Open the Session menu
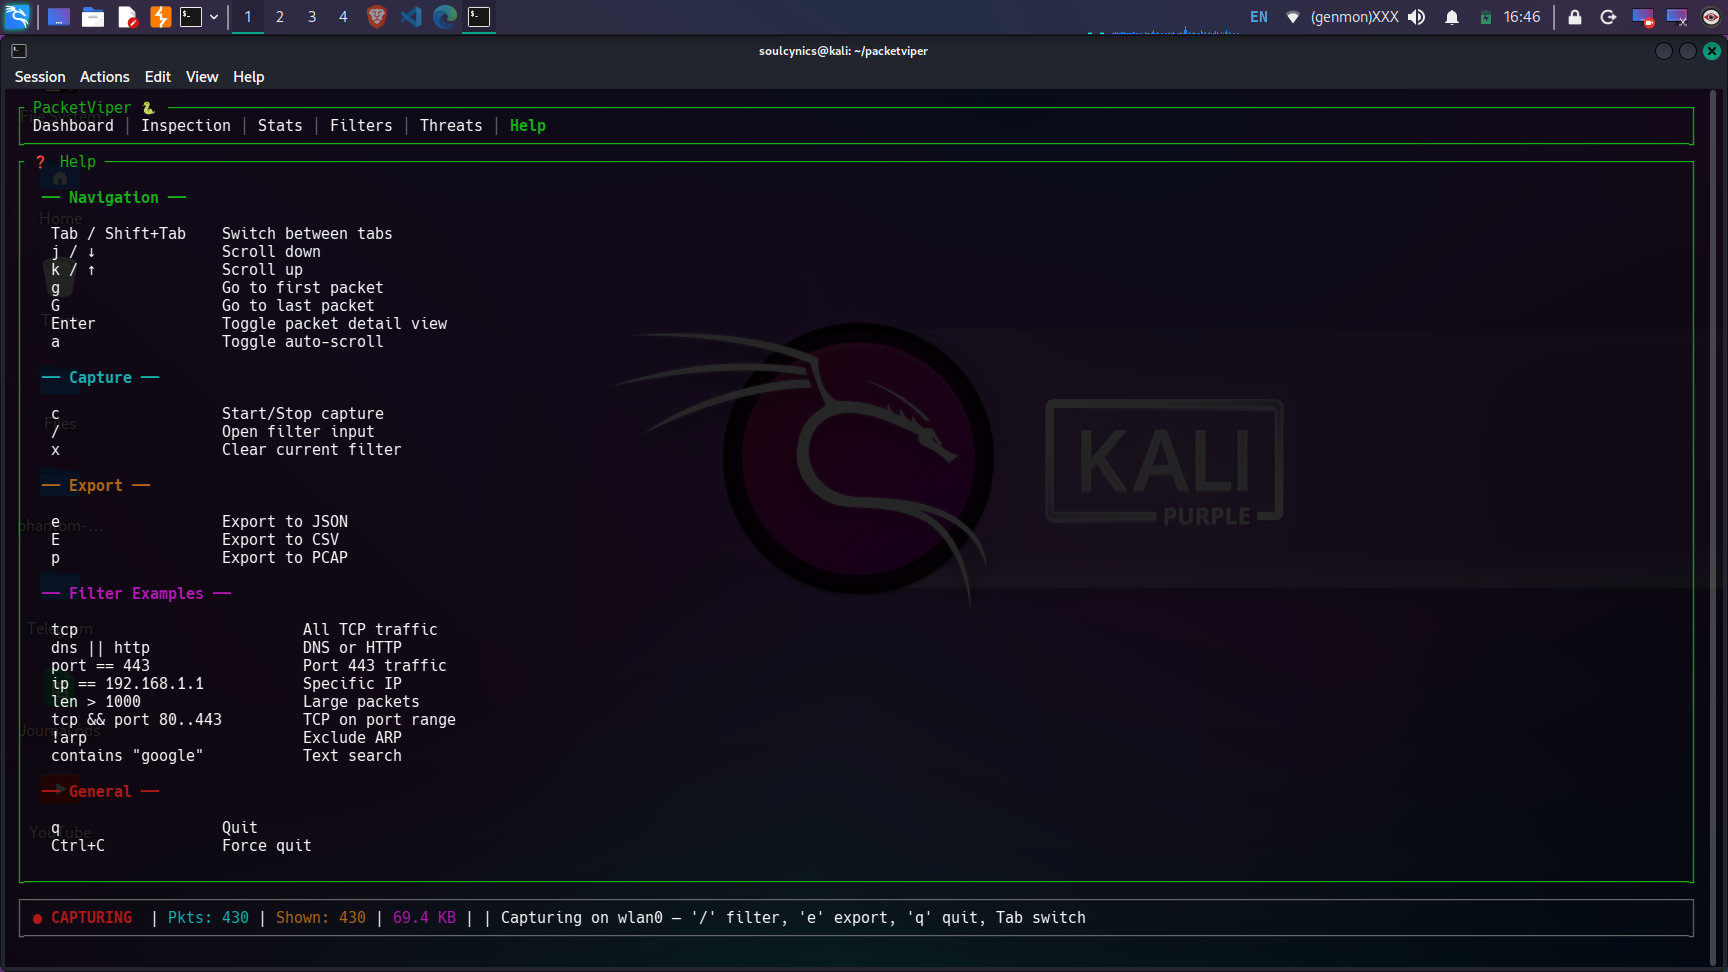 tap(40, 77)
